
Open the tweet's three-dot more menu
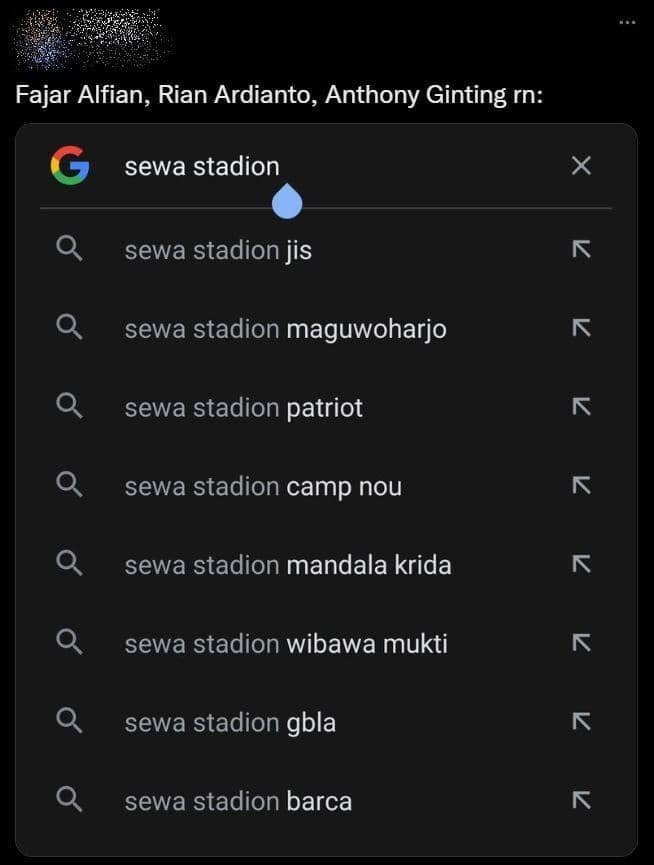(627, 22)
